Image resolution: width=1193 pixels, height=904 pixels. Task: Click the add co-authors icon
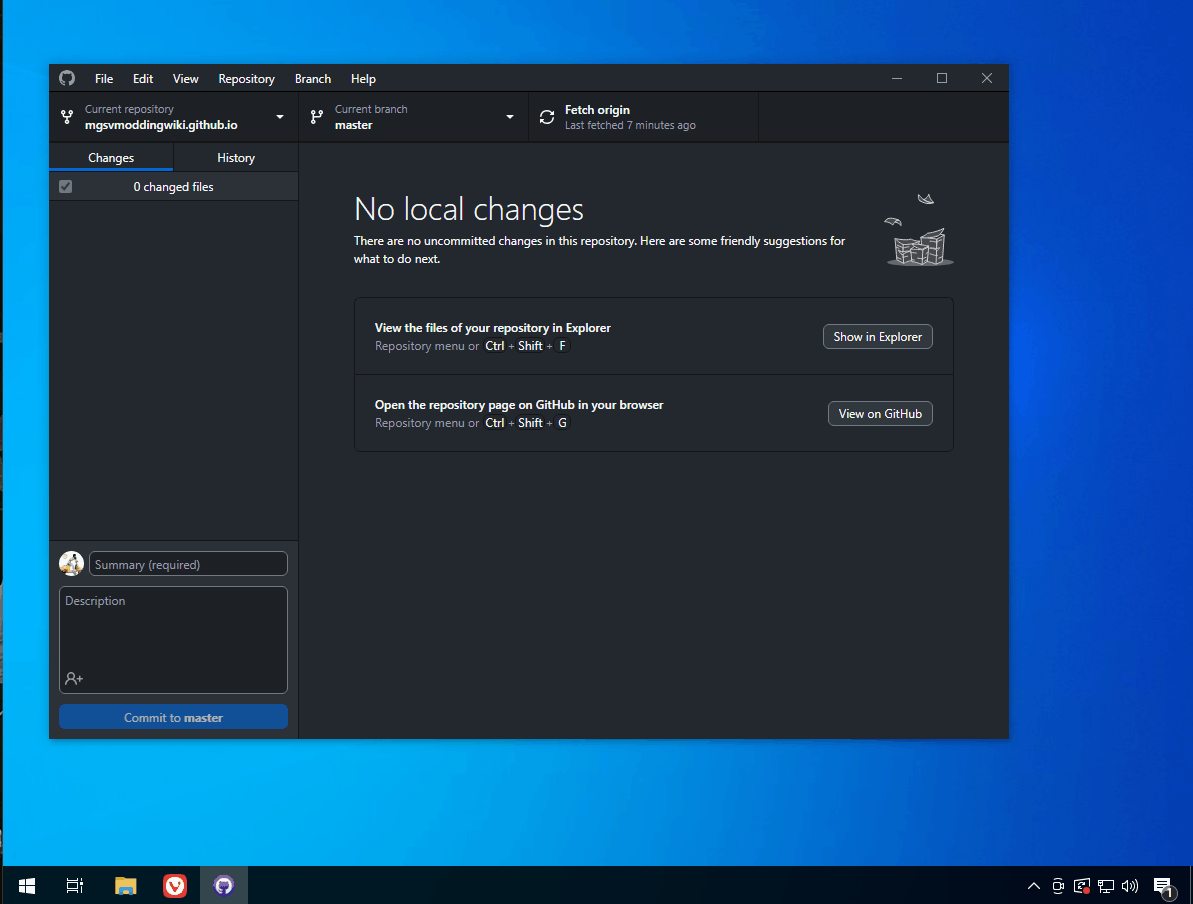coord(74,678)
